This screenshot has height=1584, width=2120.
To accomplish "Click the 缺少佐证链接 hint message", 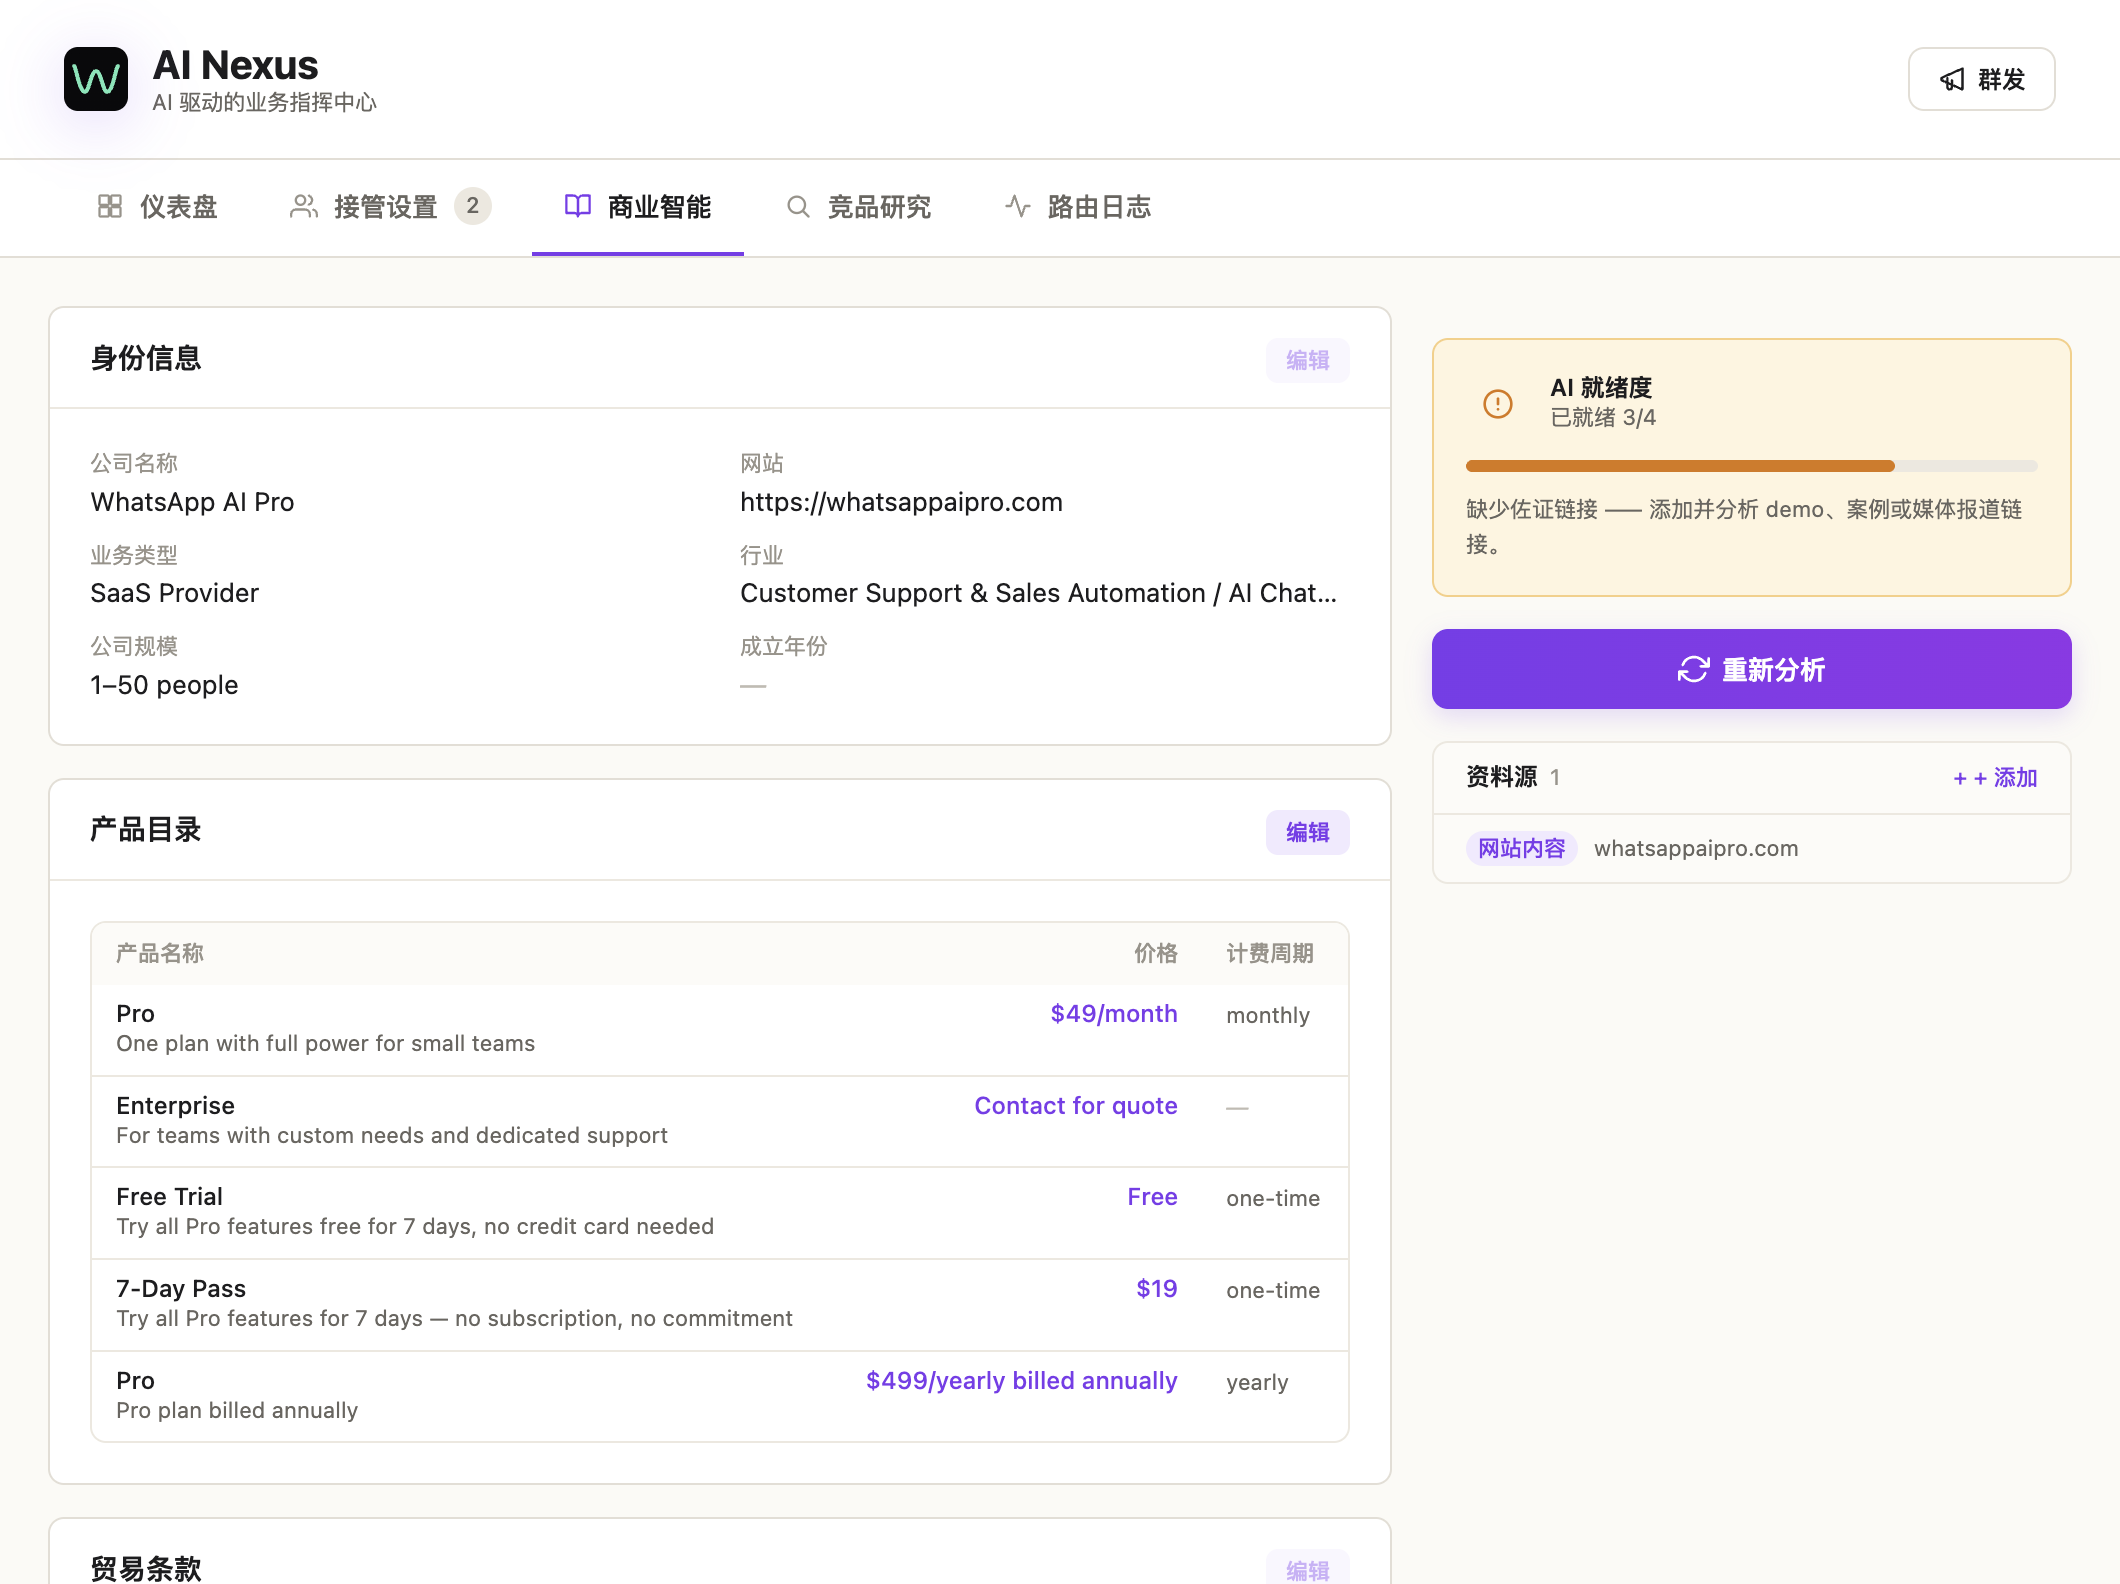I will tap(1744, 527).
